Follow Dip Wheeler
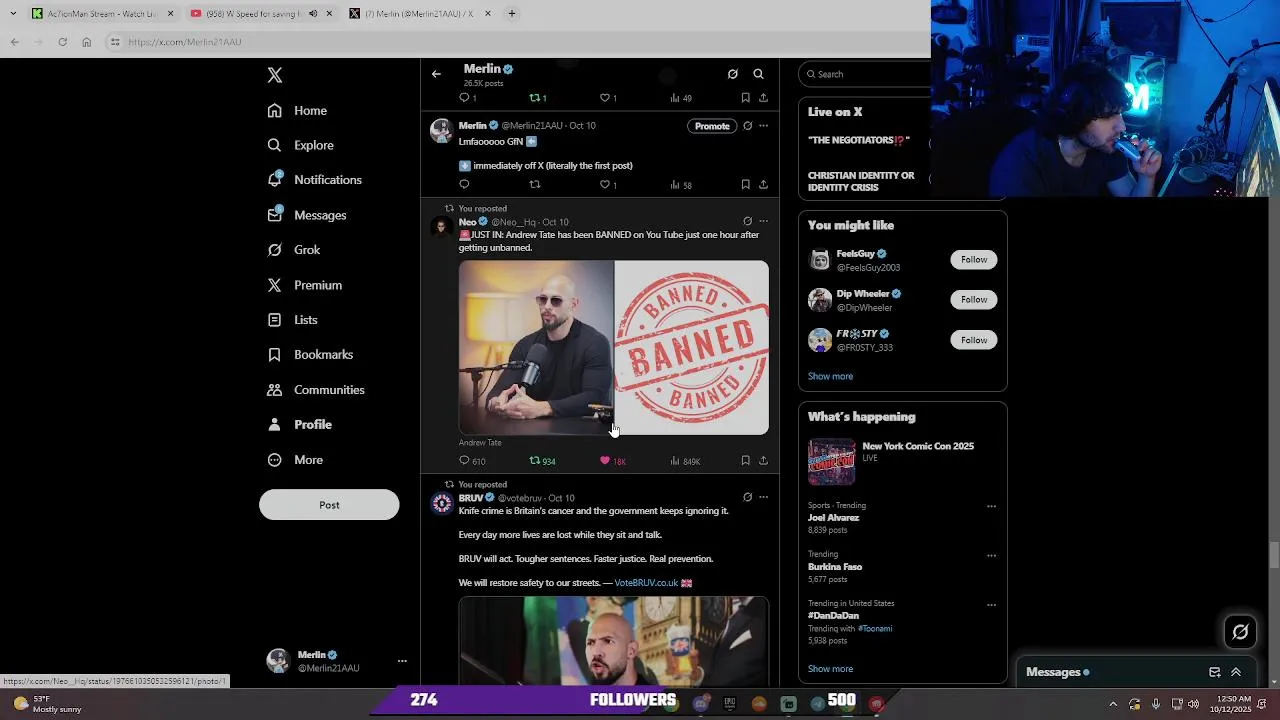Viewport: 1280px width, 720px height. pyautogui.click(x=974, y=300)
